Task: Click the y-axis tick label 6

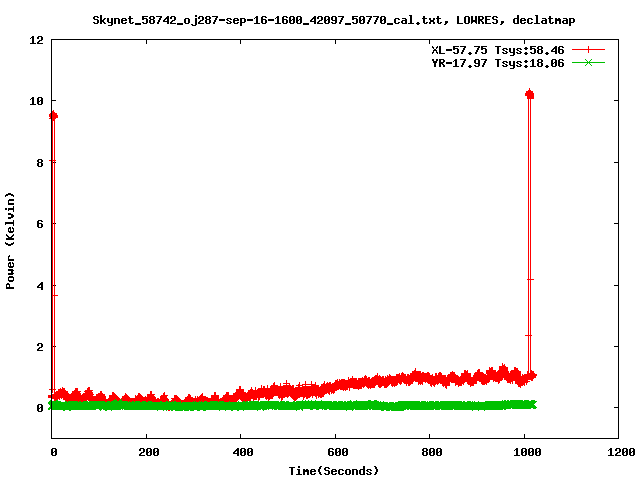Action: pos(40,224)
